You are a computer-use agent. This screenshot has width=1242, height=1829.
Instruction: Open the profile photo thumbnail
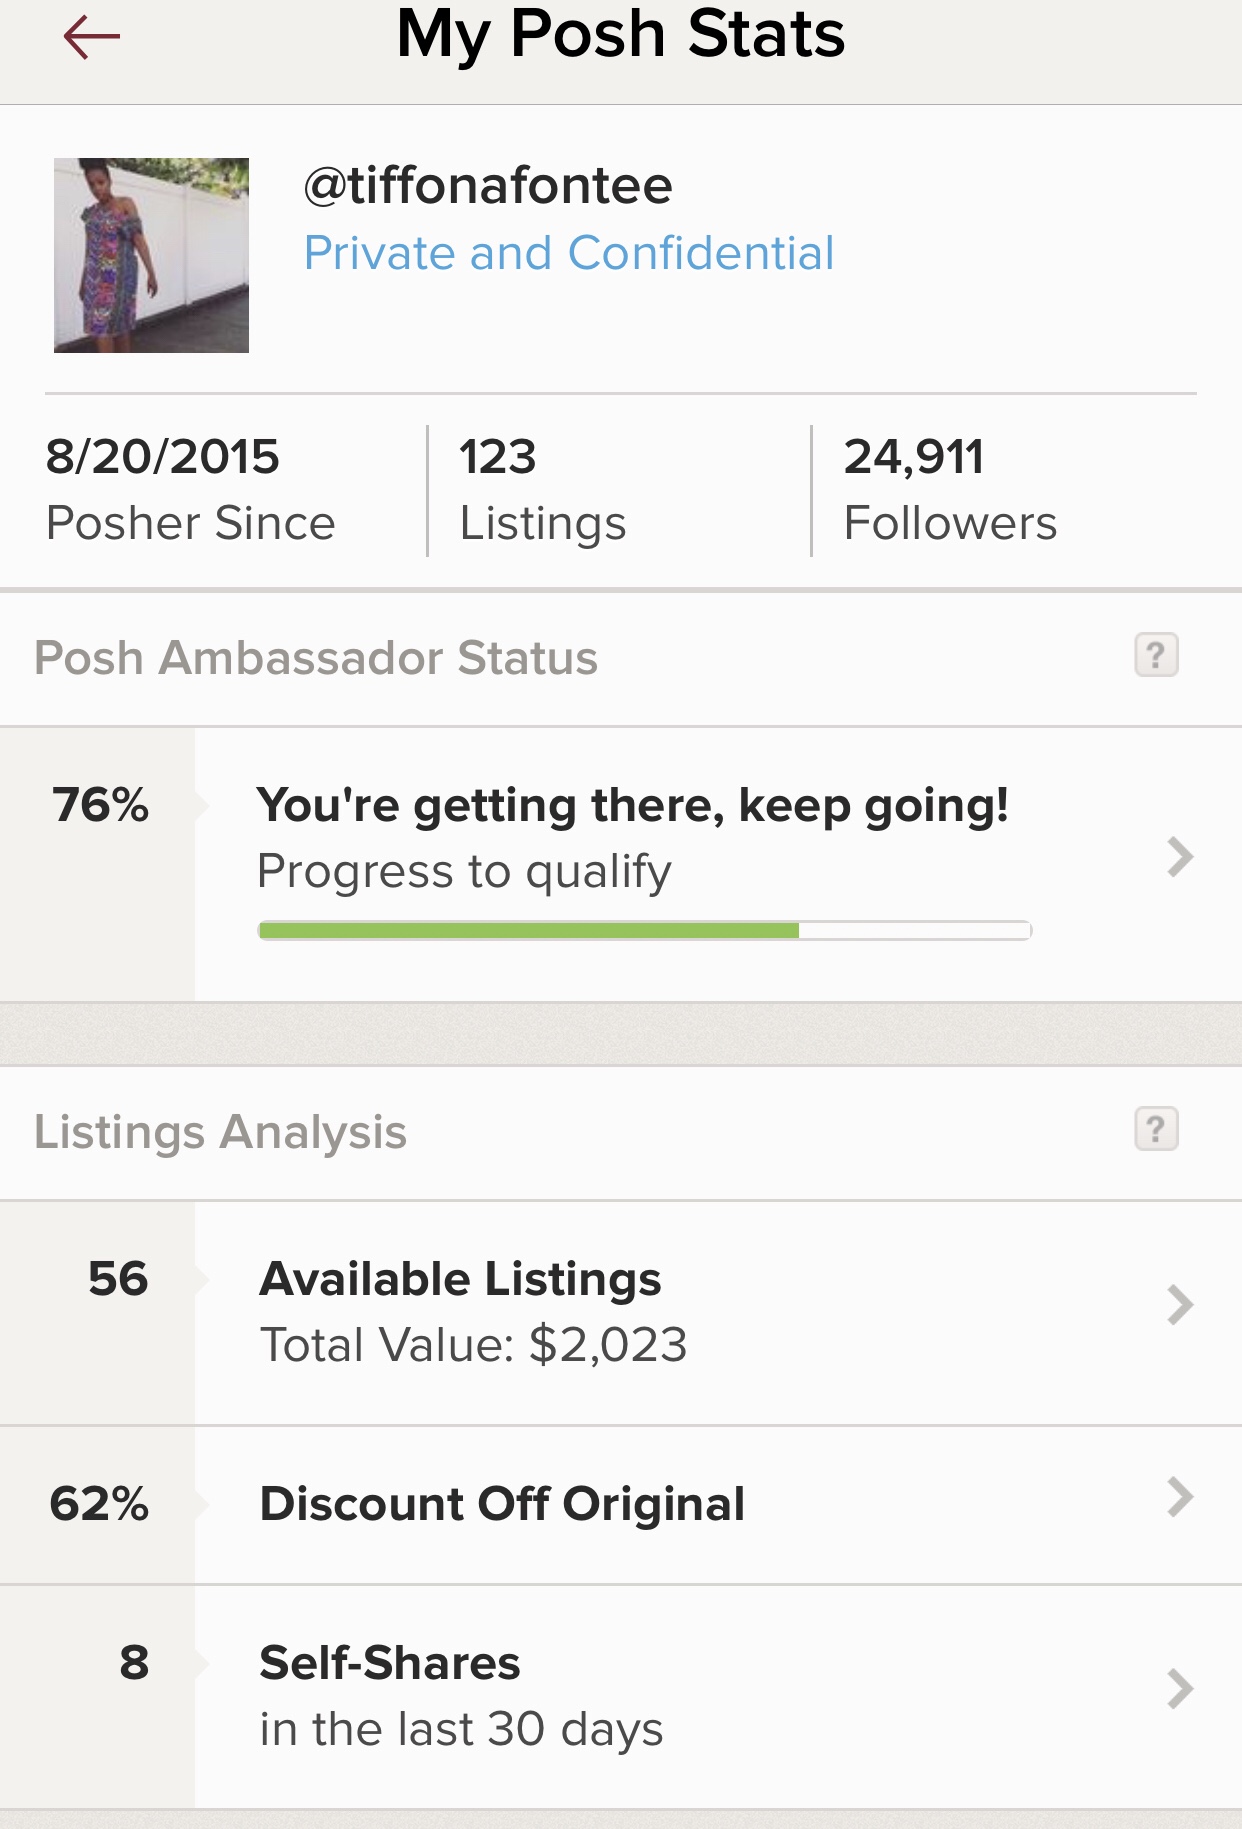151,255
